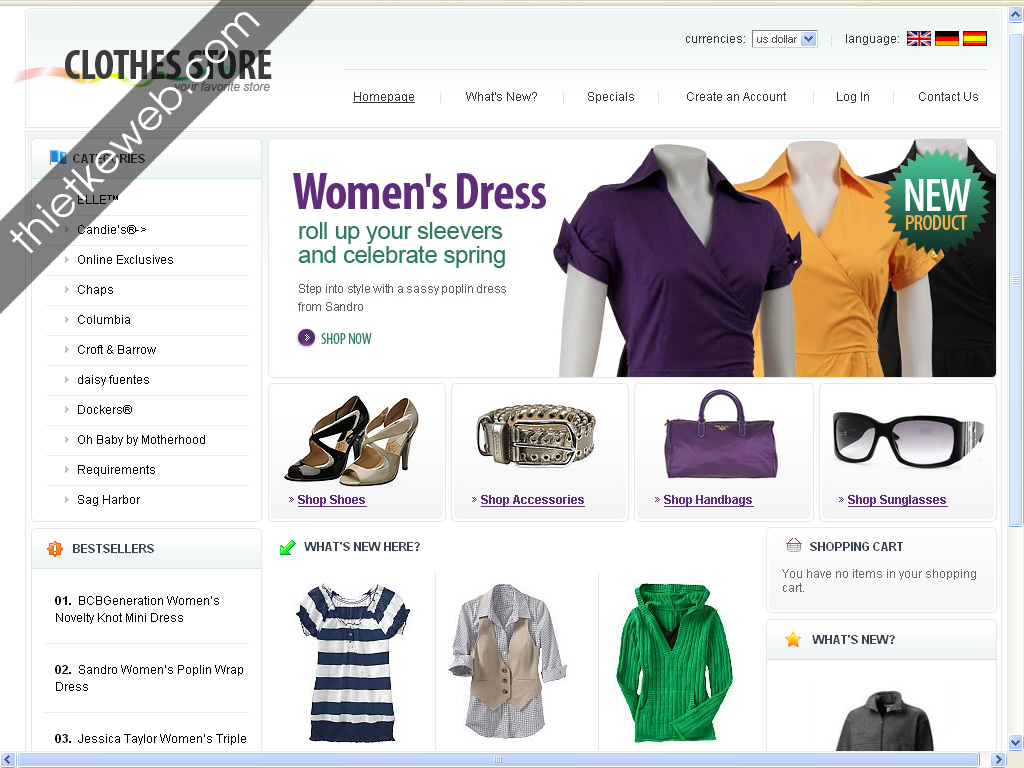
Task: Open the Columbia category link
Action: coord(104,319)
